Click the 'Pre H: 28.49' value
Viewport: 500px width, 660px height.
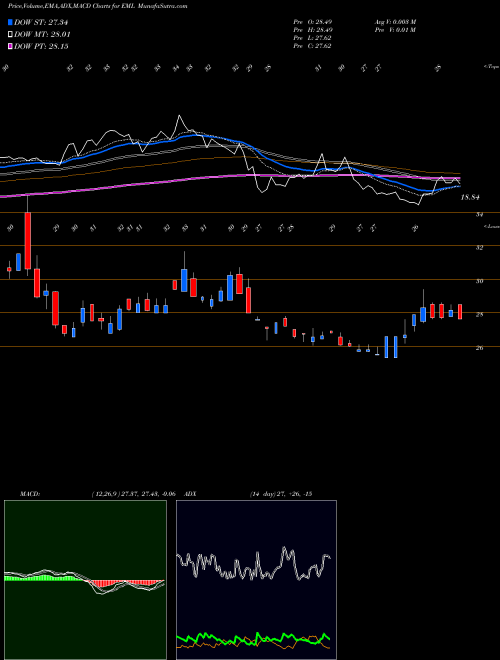(x=313, y=30)
